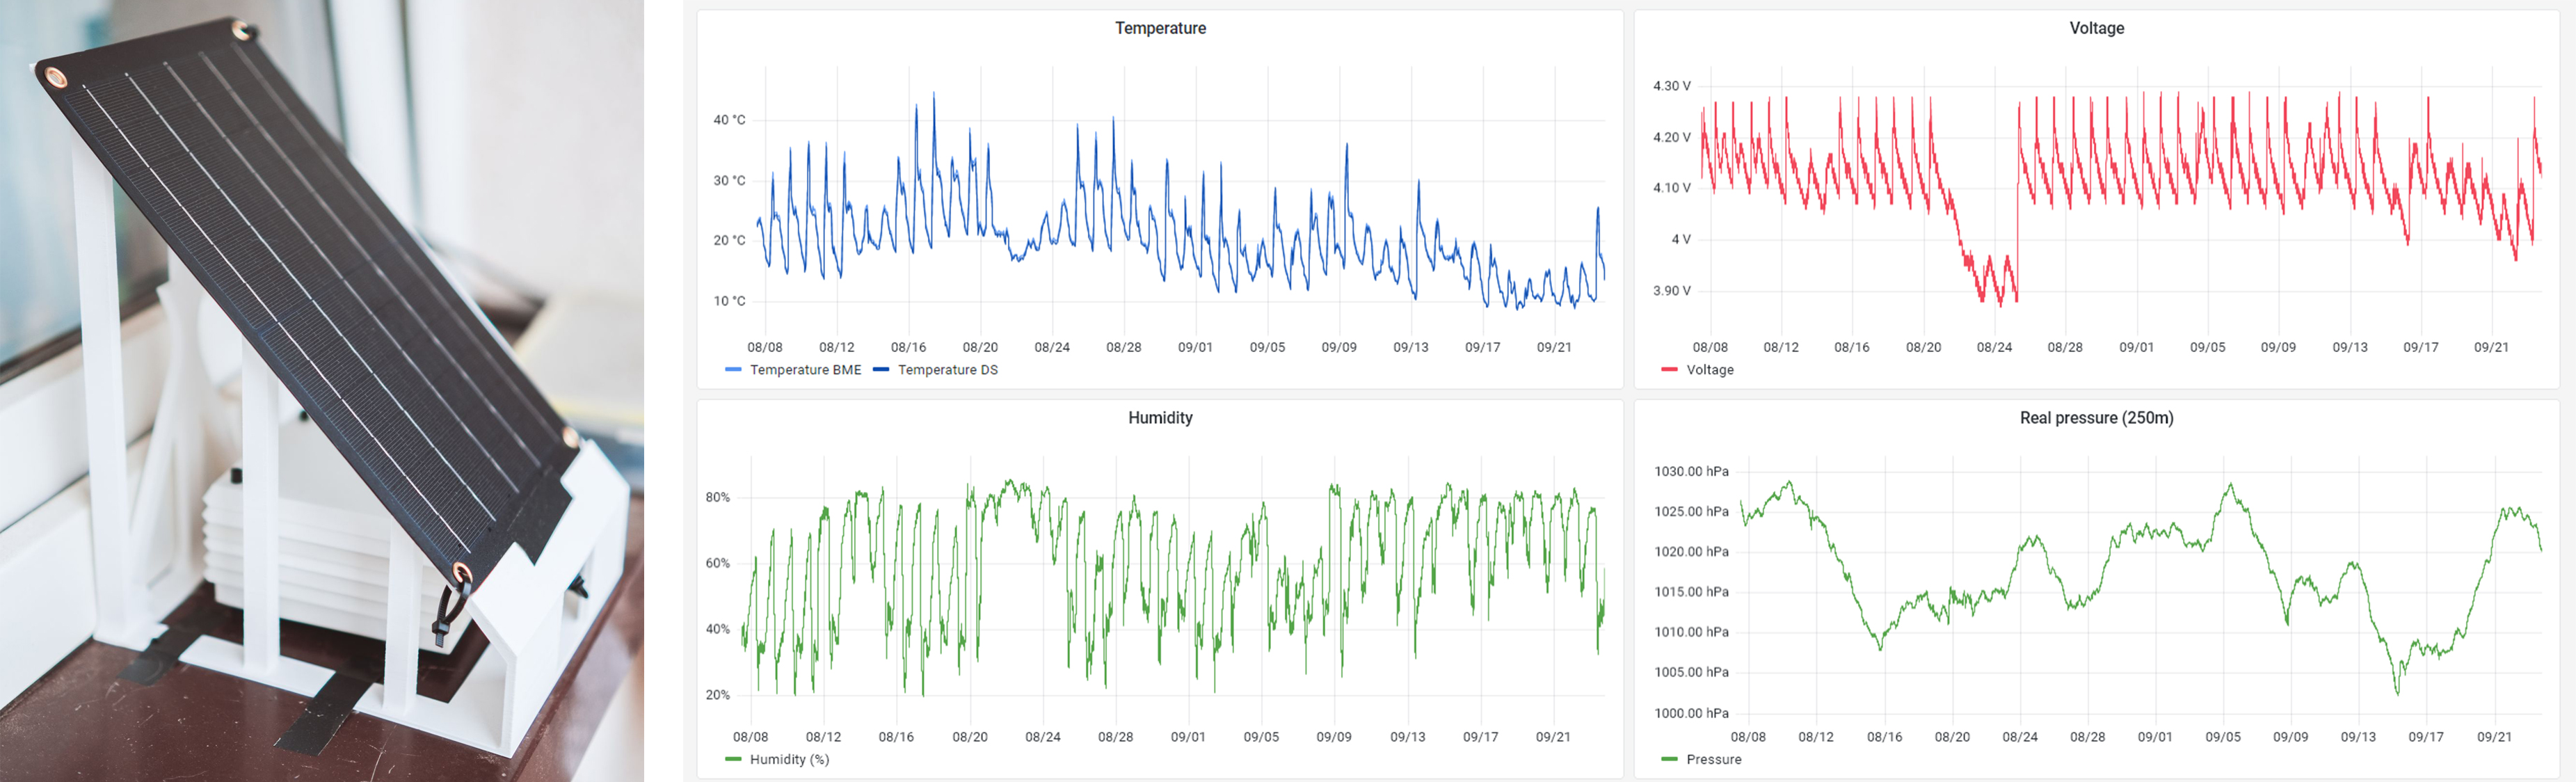Click the 30 °C label on Temperature axis
Image resolution: width=2576 pixels, height=782 pixels.
(729, 181)
